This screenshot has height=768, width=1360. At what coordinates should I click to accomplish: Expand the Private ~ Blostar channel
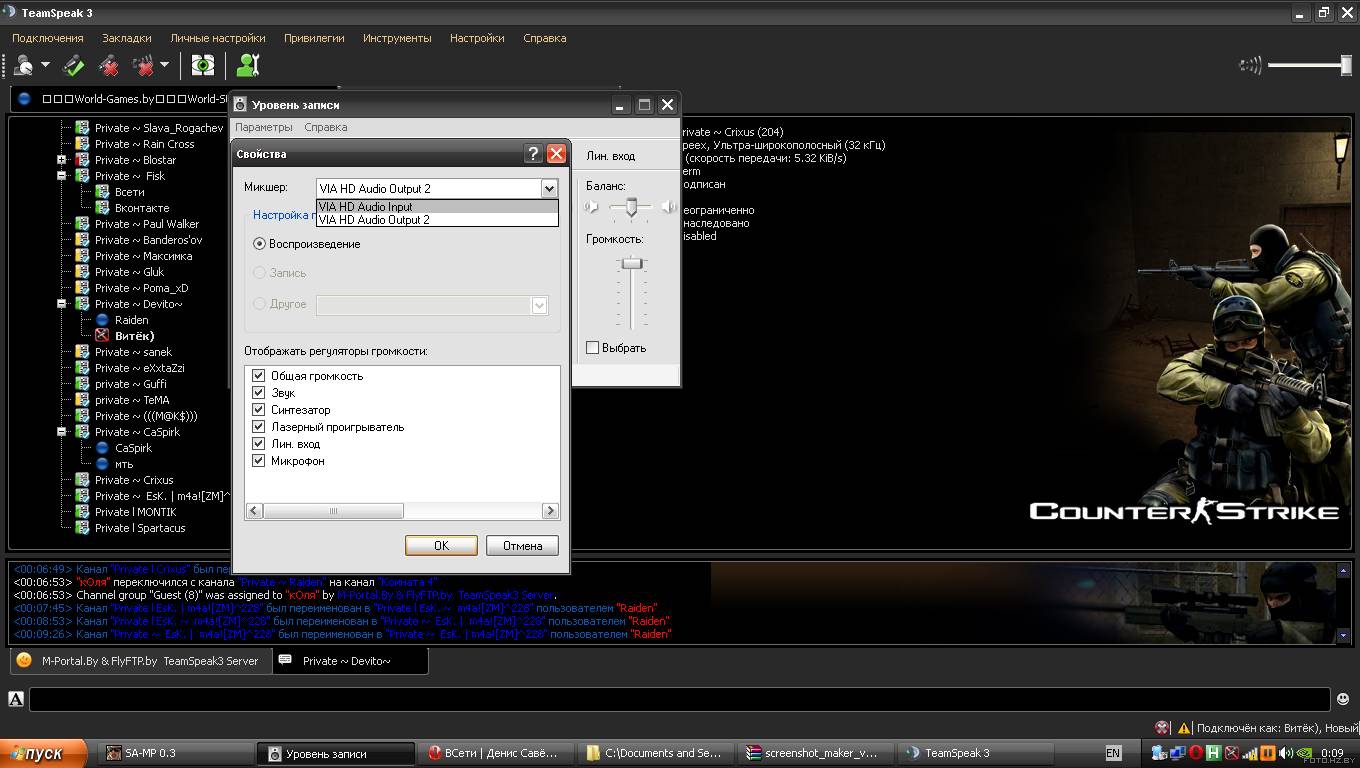point(62,160)
